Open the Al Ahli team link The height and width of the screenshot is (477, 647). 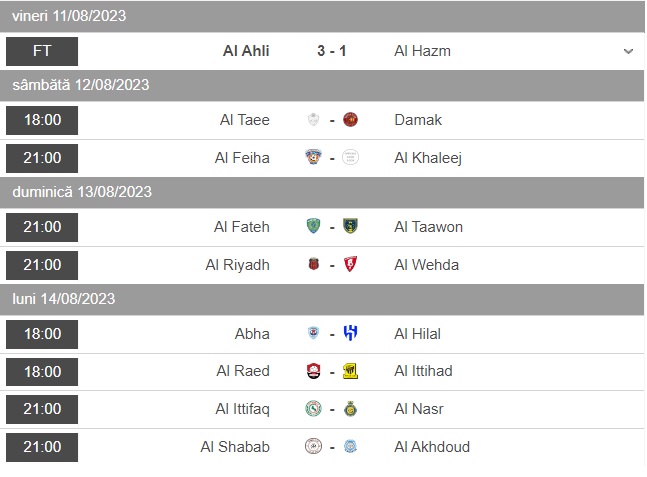tap(246, 51)
